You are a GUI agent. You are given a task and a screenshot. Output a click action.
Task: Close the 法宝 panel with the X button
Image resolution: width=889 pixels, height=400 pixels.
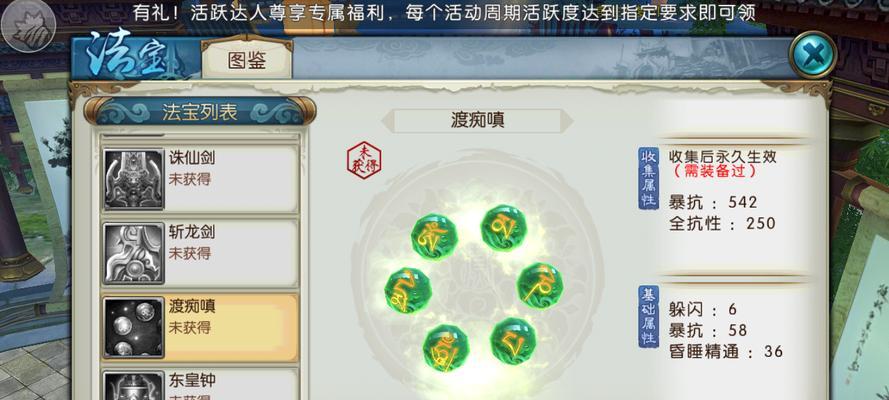(813, 55)
